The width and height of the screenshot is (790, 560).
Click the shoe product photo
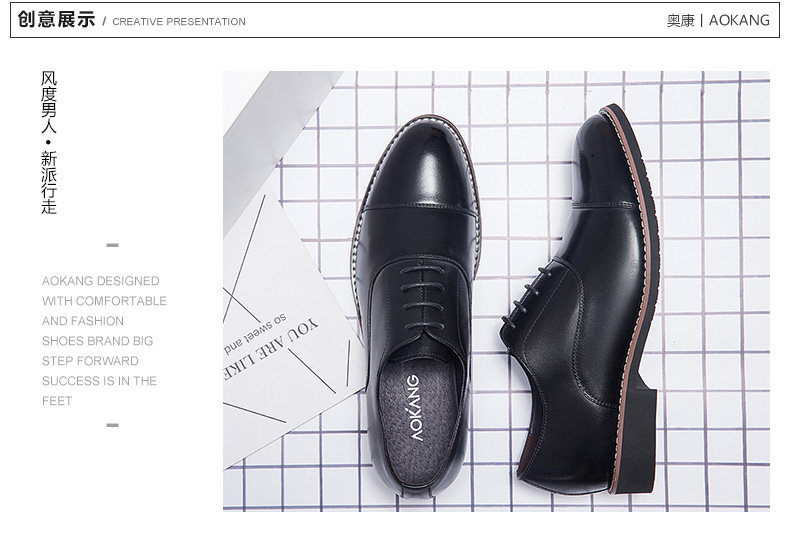[x=496, y=291]
